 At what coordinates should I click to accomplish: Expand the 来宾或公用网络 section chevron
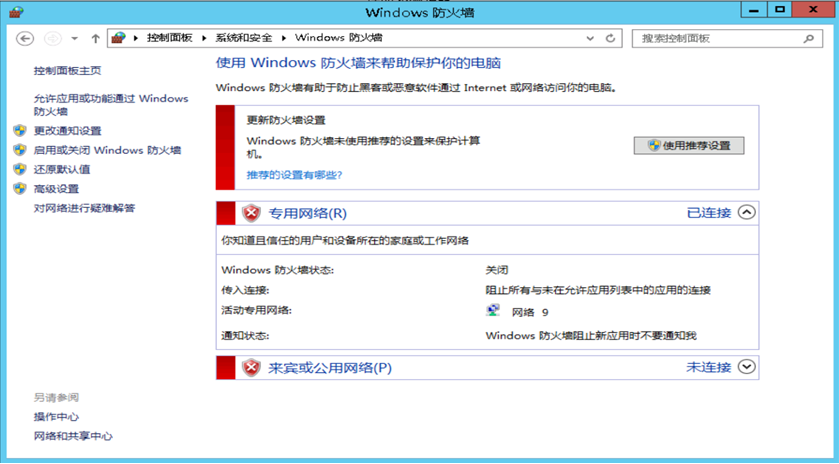(x=746, y=367)
